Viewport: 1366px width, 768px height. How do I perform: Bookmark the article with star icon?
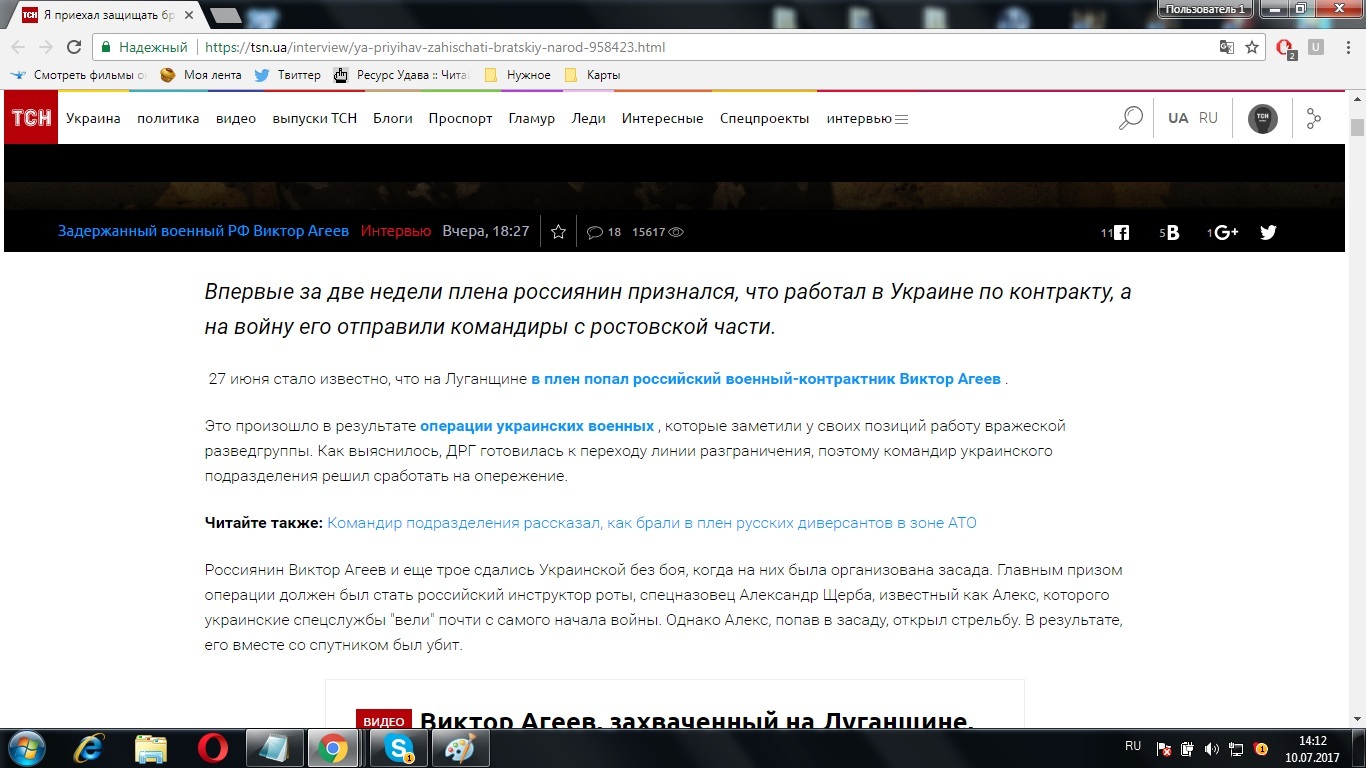click(x=558, y=232)
